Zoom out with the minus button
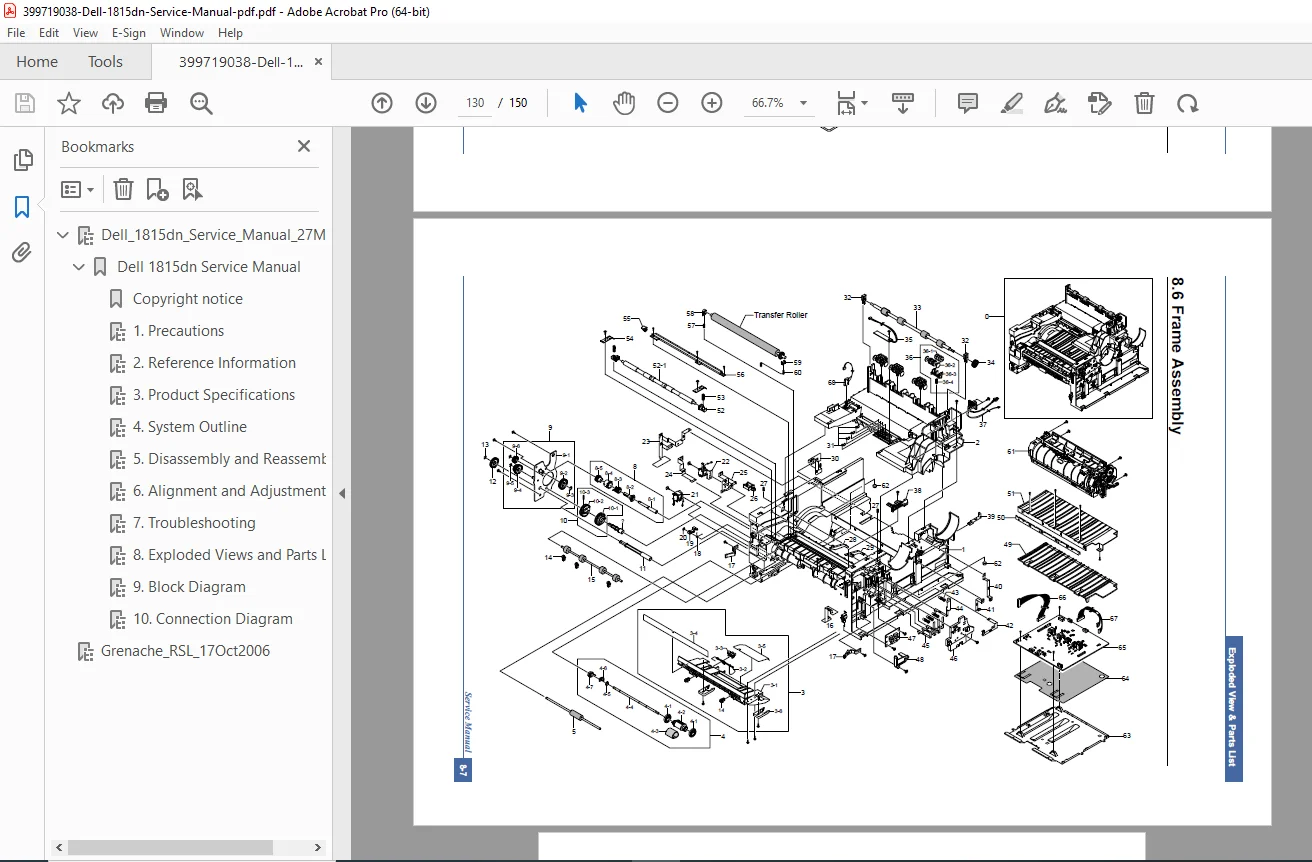The width and height of the screenshot is (1312, 862). point(668,103)
